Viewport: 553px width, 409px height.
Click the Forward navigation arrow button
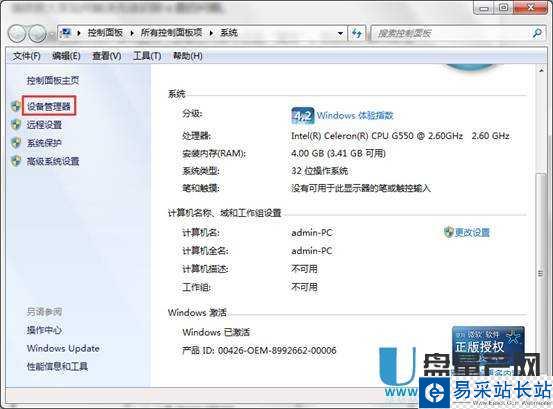(x=37, y=33)
